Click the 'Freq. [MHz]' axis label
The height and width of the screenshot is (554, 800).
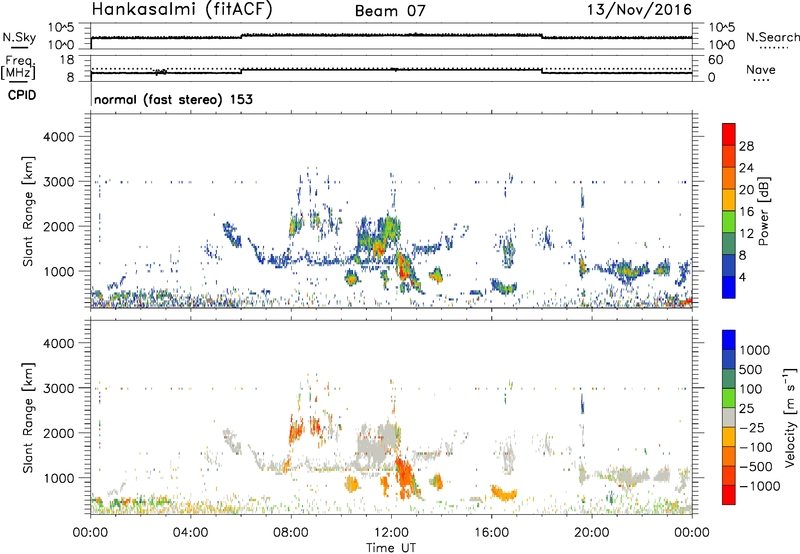coord(18,68)
